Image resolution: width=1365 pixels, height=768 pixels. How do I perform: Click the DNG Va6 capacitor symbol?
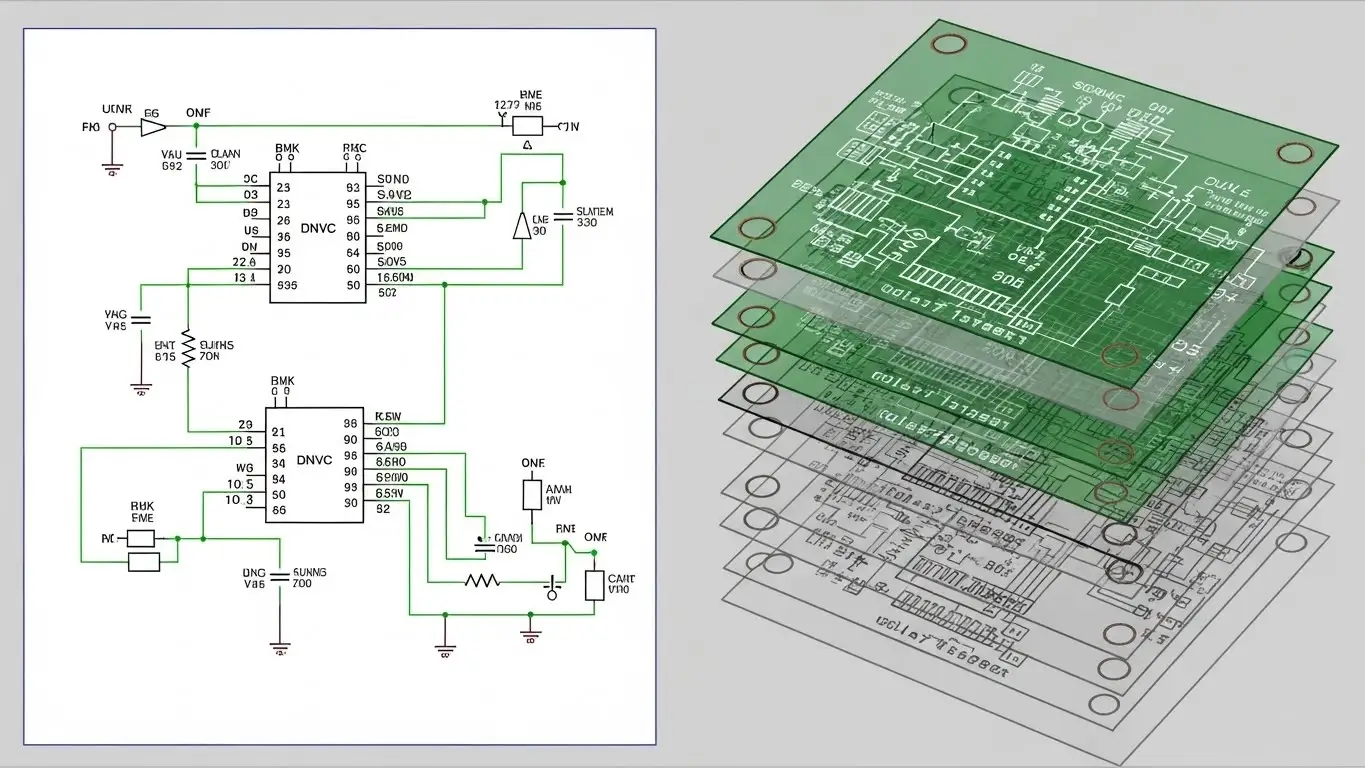(281, 575)
